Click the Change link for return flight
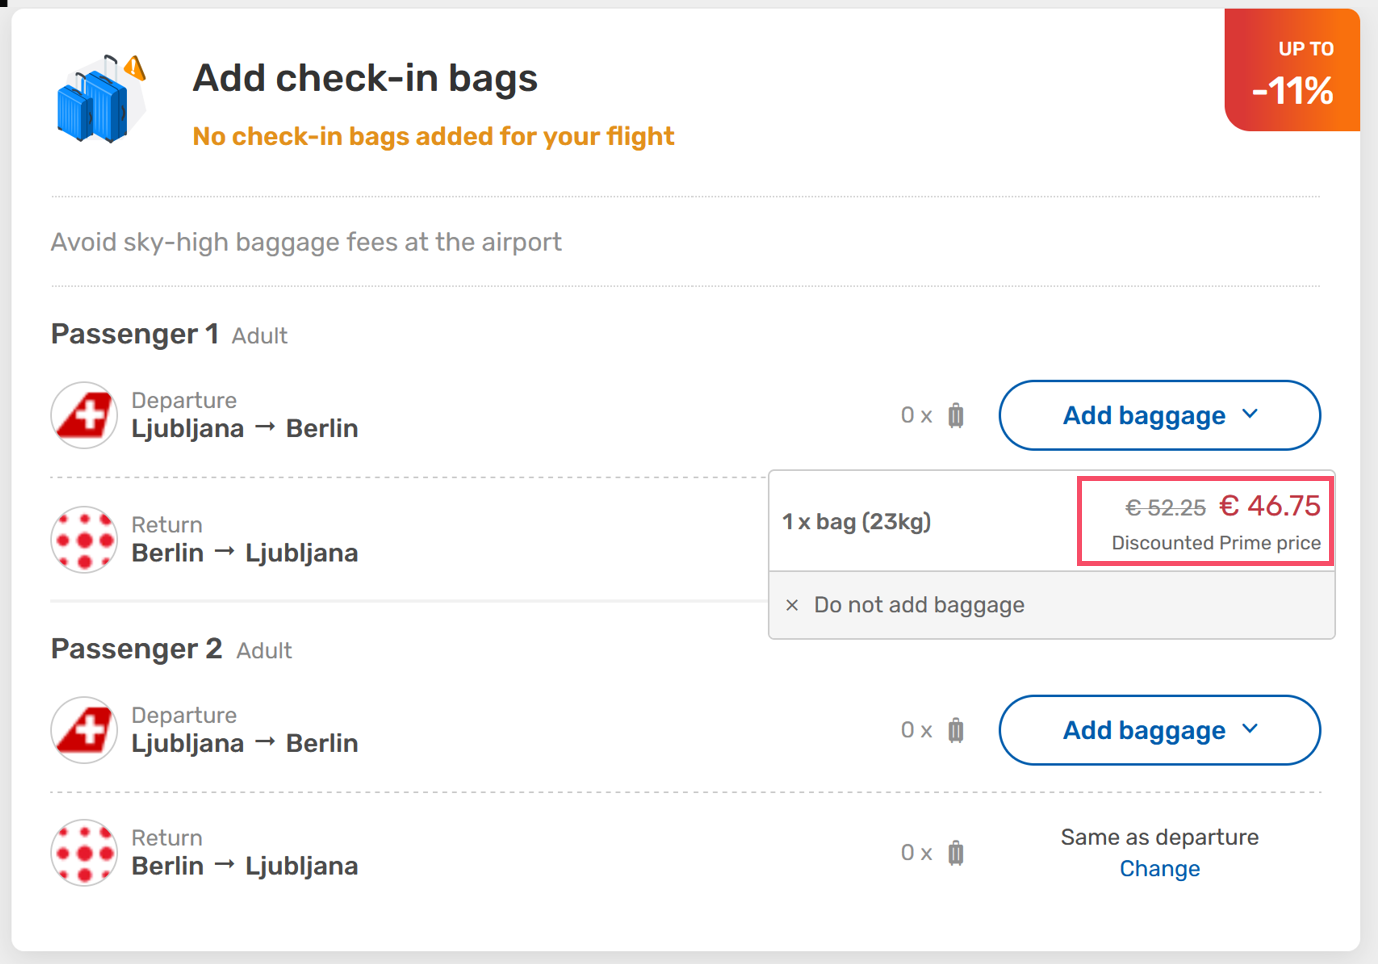Screen dimensions: 1378x964 pyautogui.click(x=1159, y=869)
